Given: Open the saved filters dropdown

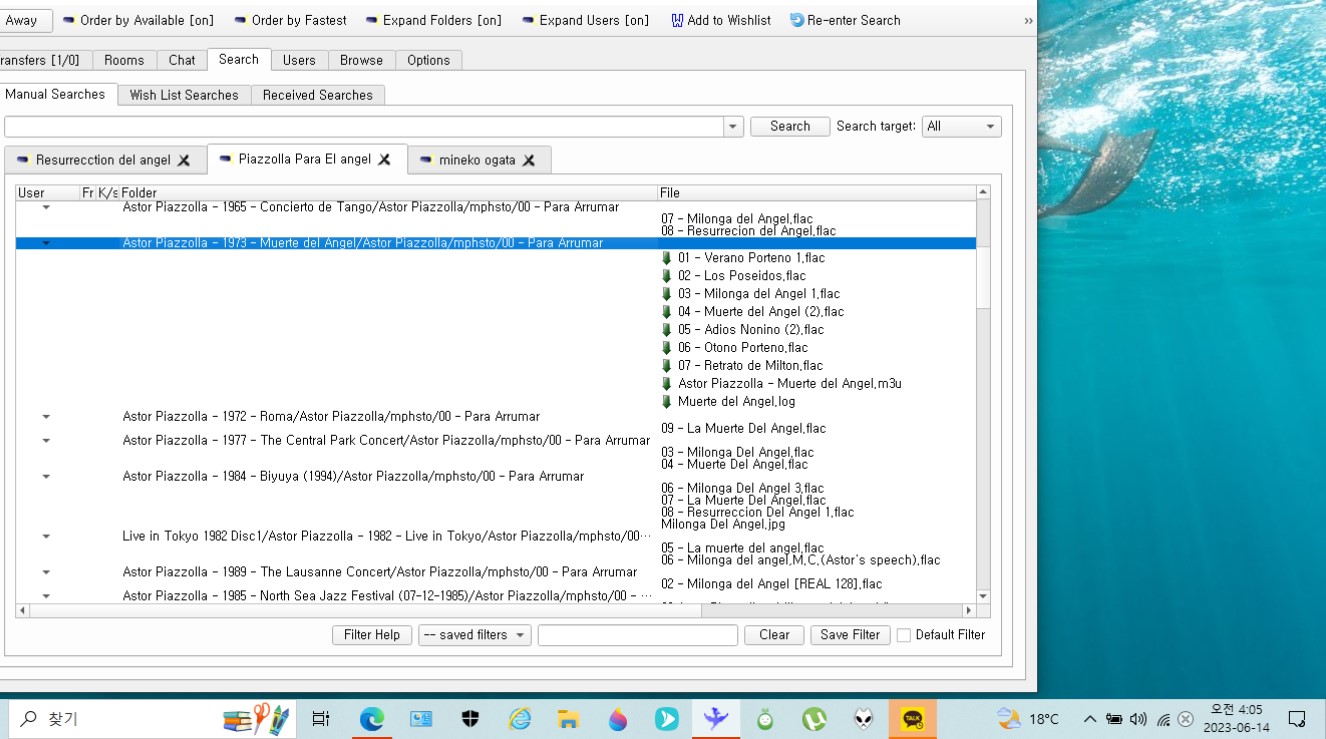Looking at the screenshot, I should pyautogui.click(x=475, y=635).
